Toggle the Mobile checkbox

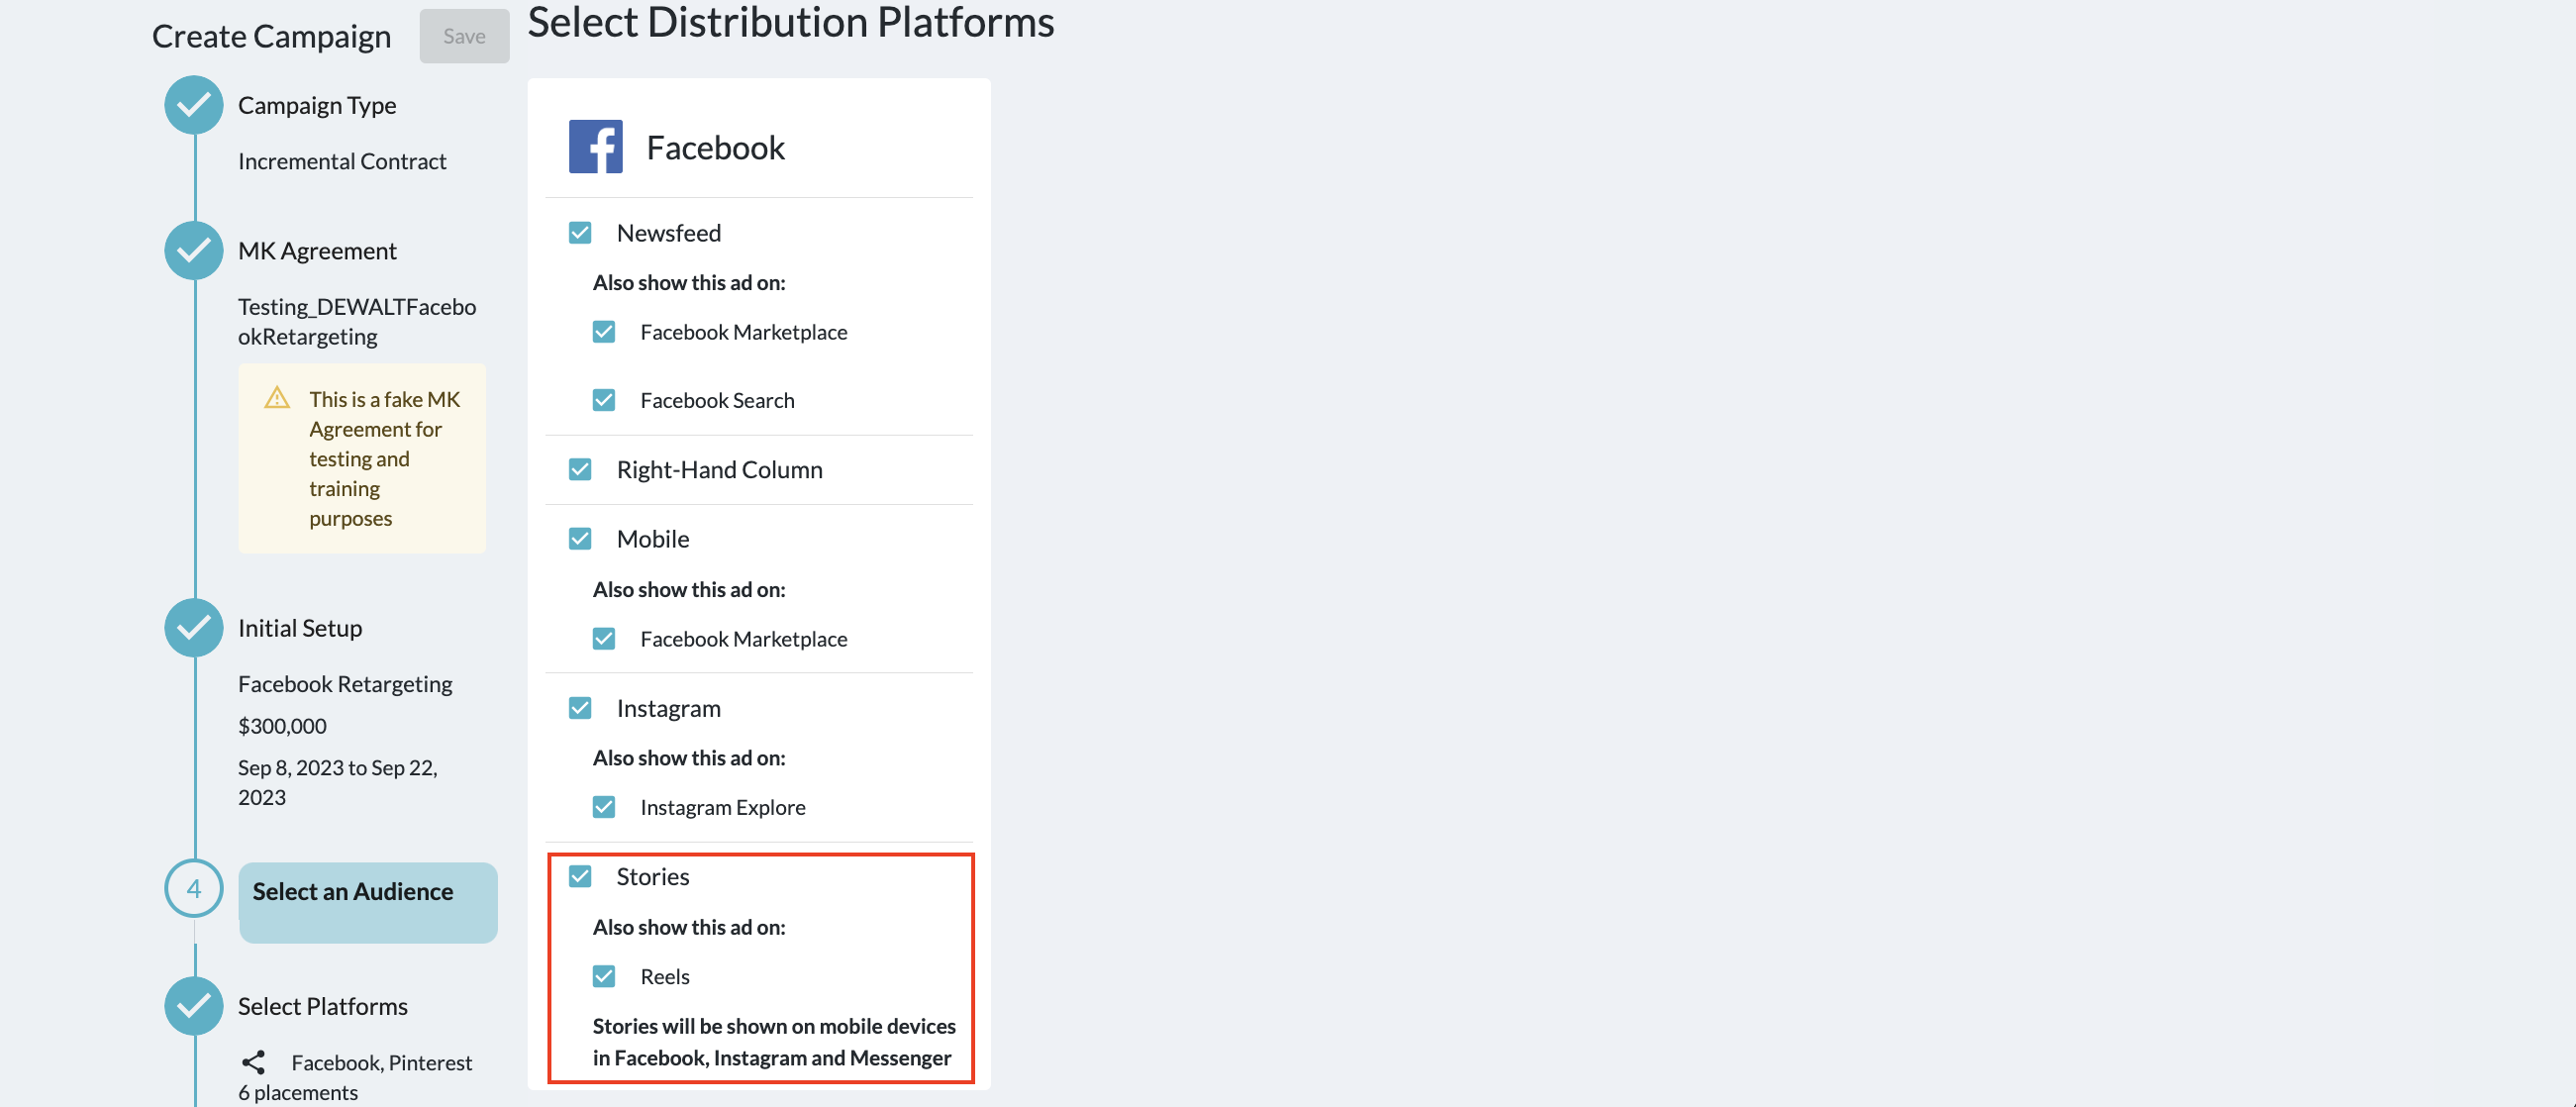click(580, 539)
